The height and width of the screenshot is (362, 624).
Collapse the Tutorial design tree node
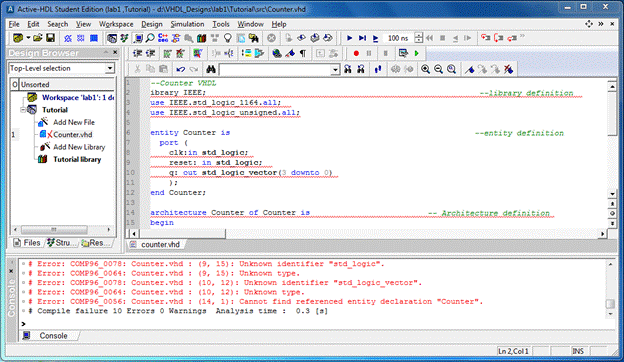click(23, 110)
